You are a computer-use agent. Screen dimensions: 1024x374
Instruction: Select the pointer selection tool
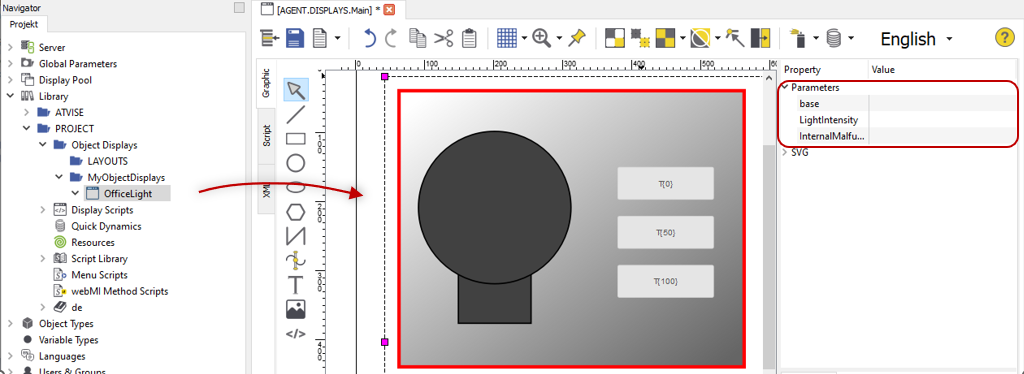pyautogui.click(x=296, y=89)
